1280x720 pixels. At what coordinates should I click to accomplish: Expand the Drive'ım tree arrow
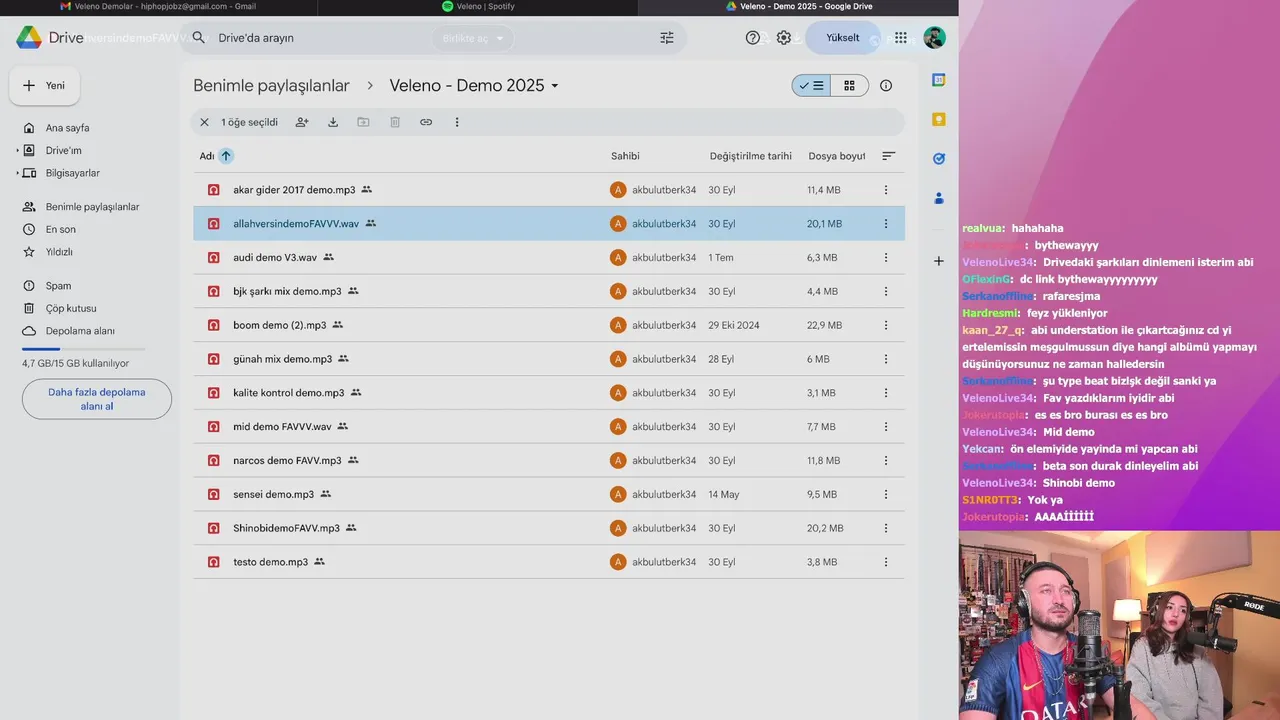click(17, 151)
